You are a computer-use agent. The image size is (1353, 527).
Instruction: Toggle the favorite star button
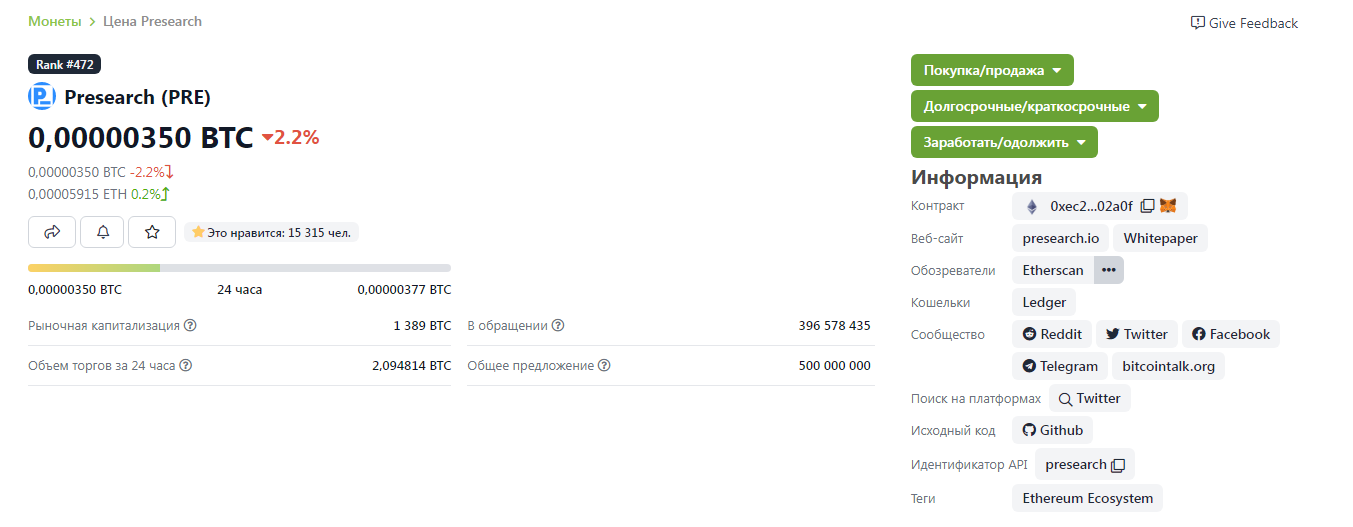tap(152, 232)
